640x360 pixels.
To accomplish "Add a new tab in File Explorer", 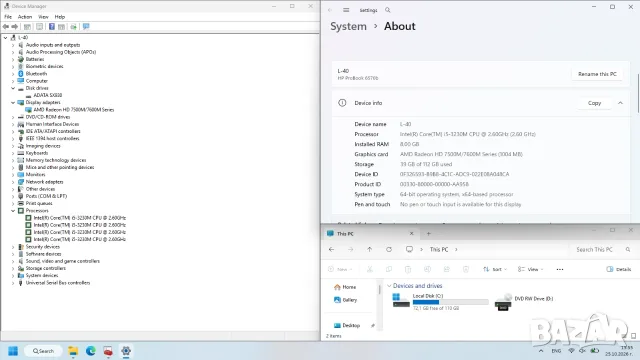I will [429, 233].
